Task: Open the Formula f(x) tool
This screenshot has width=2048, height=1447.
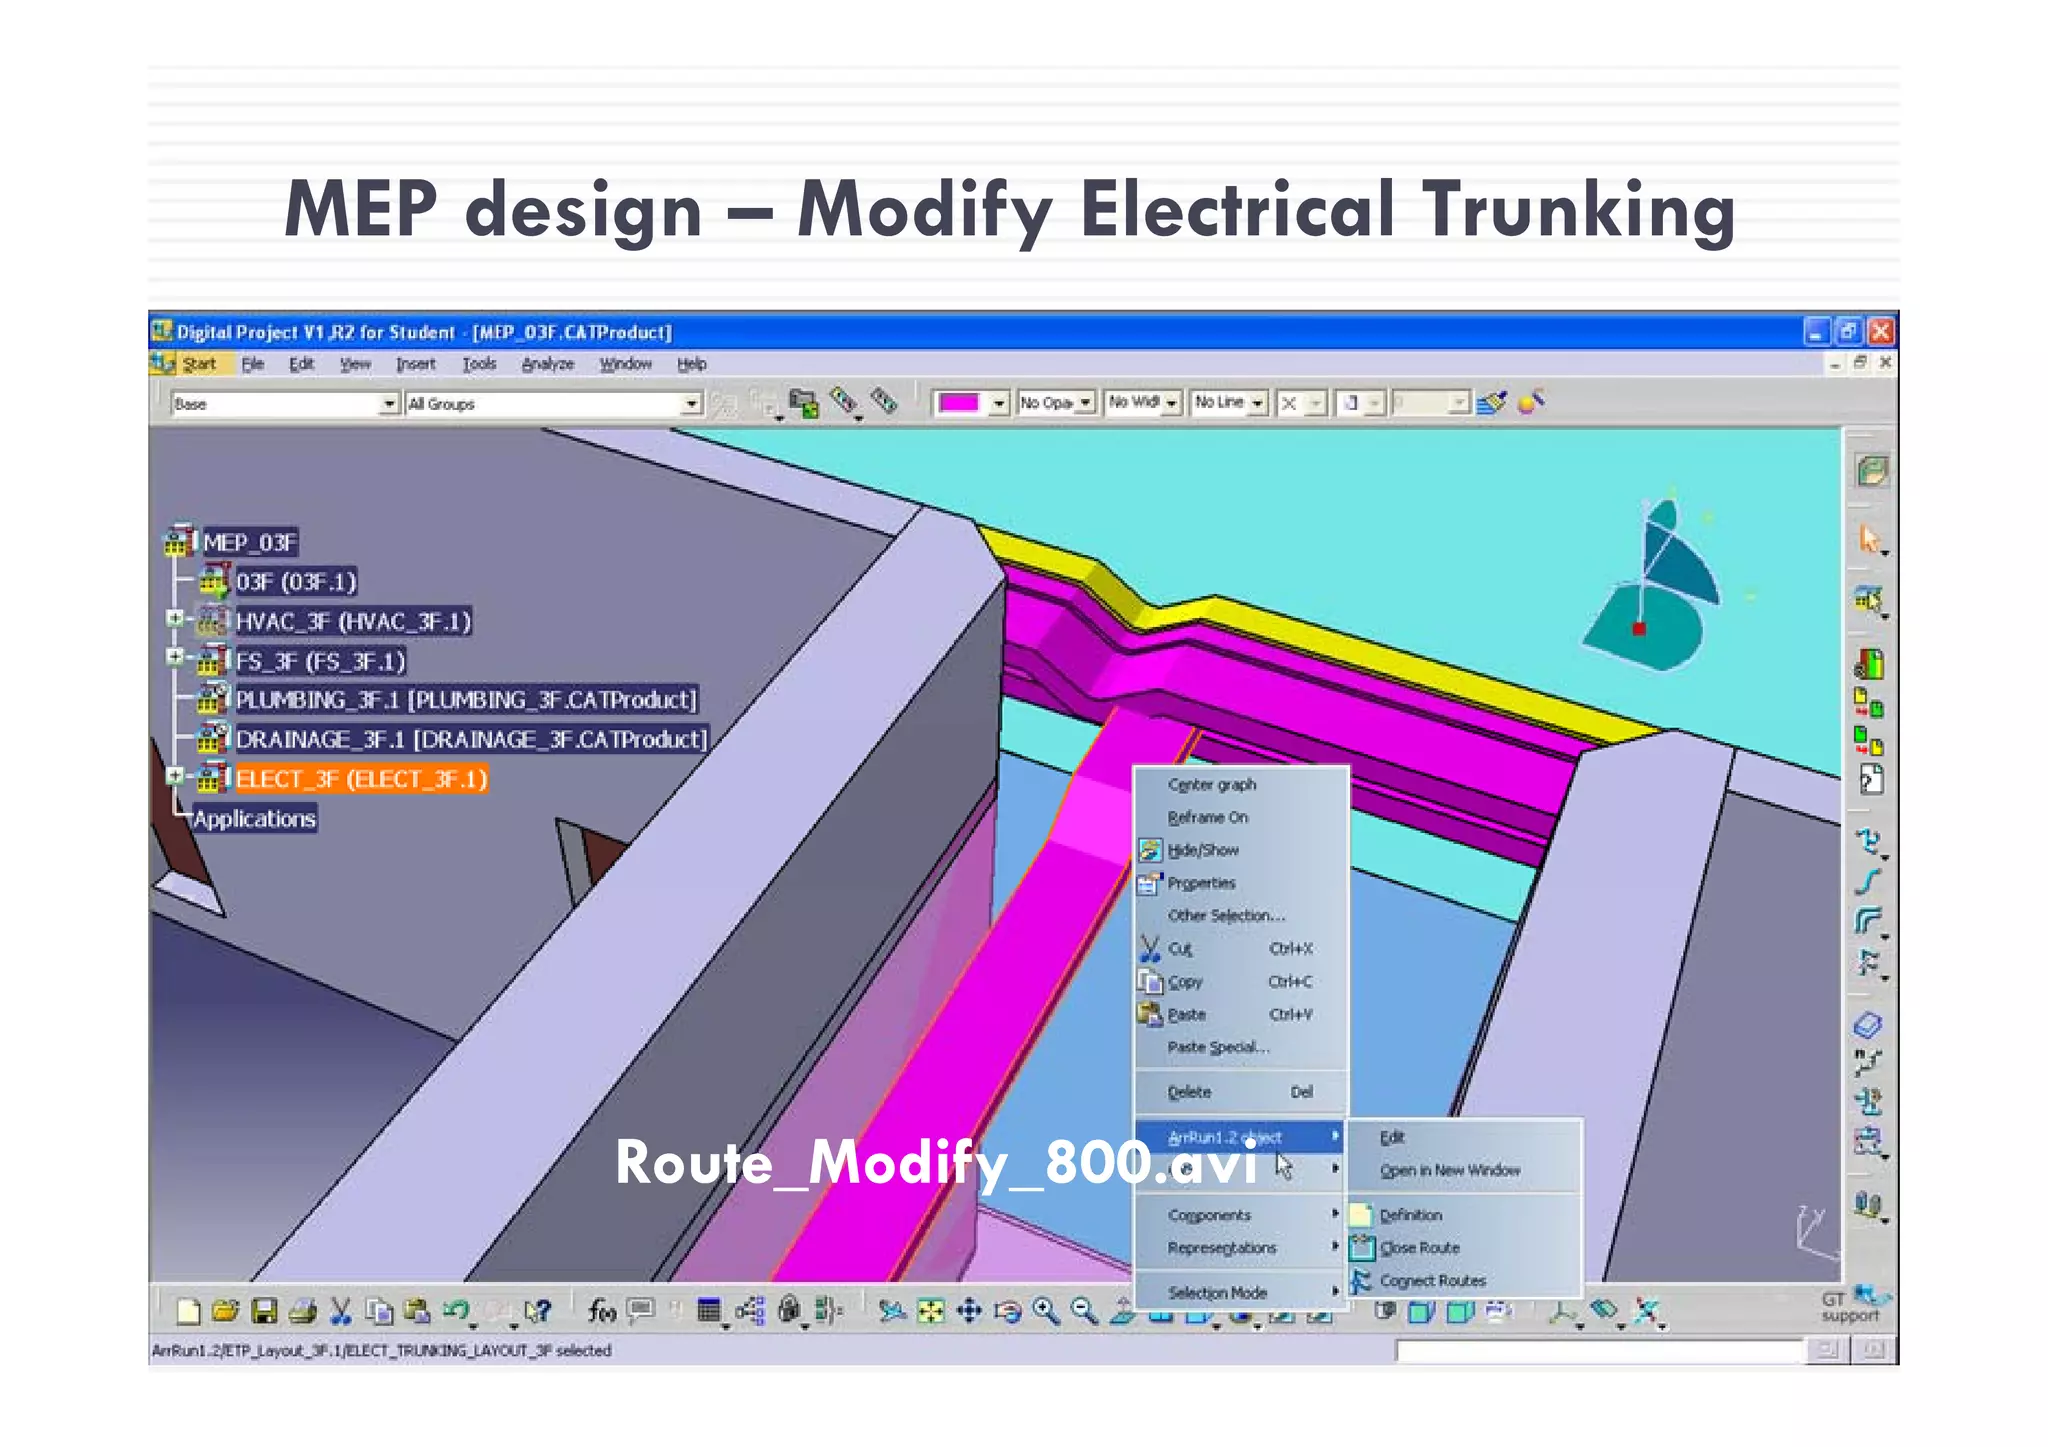Action: [601, 1311]
